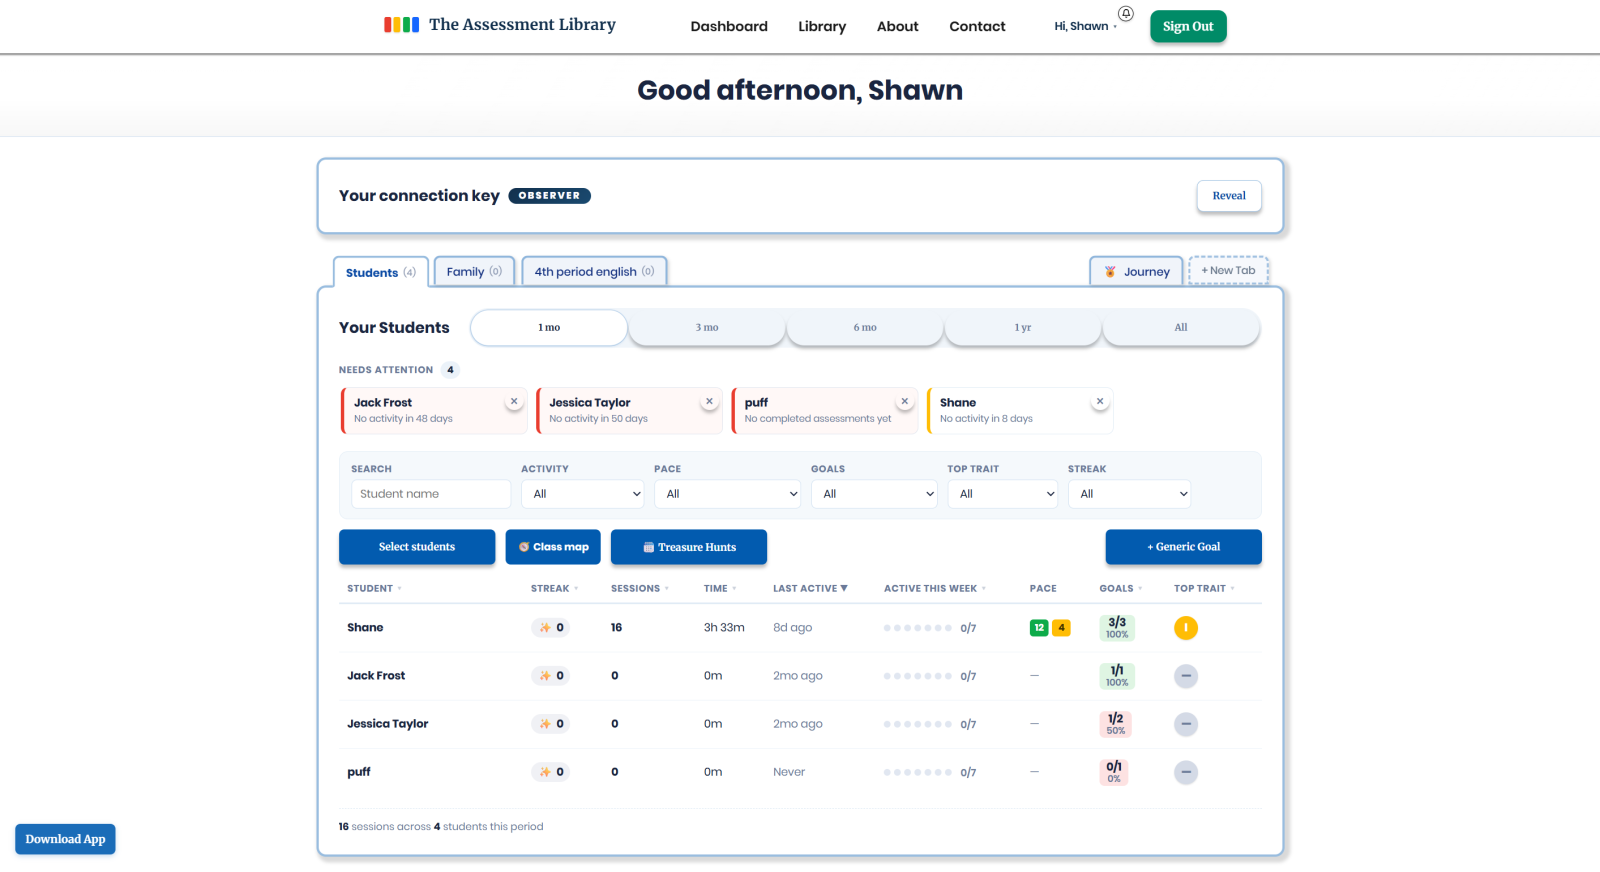Select the 6 mo period toggle
The image size is (1600, 872).
865,328
